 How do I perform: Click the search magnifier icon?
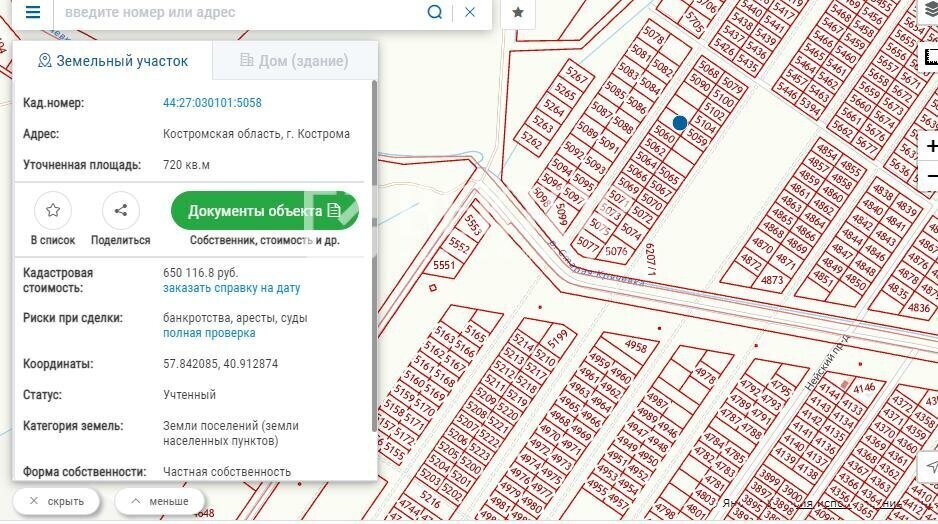(435, 12)
